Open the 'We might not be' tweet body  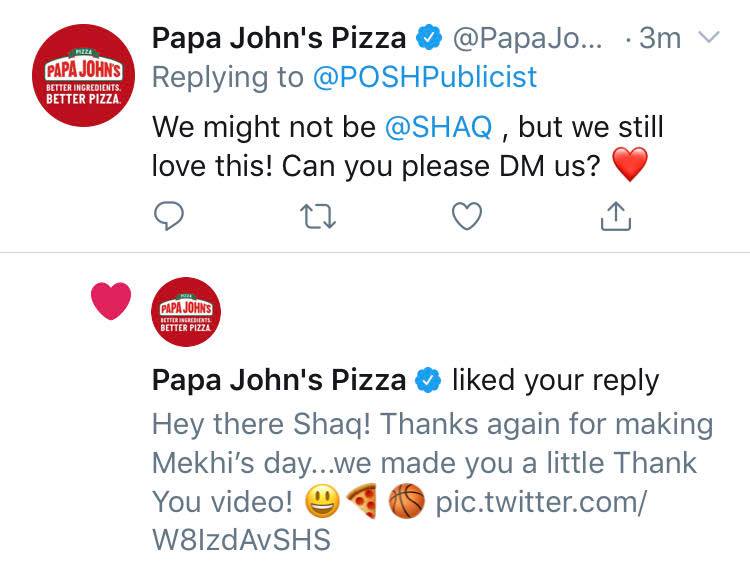point(408,147)
